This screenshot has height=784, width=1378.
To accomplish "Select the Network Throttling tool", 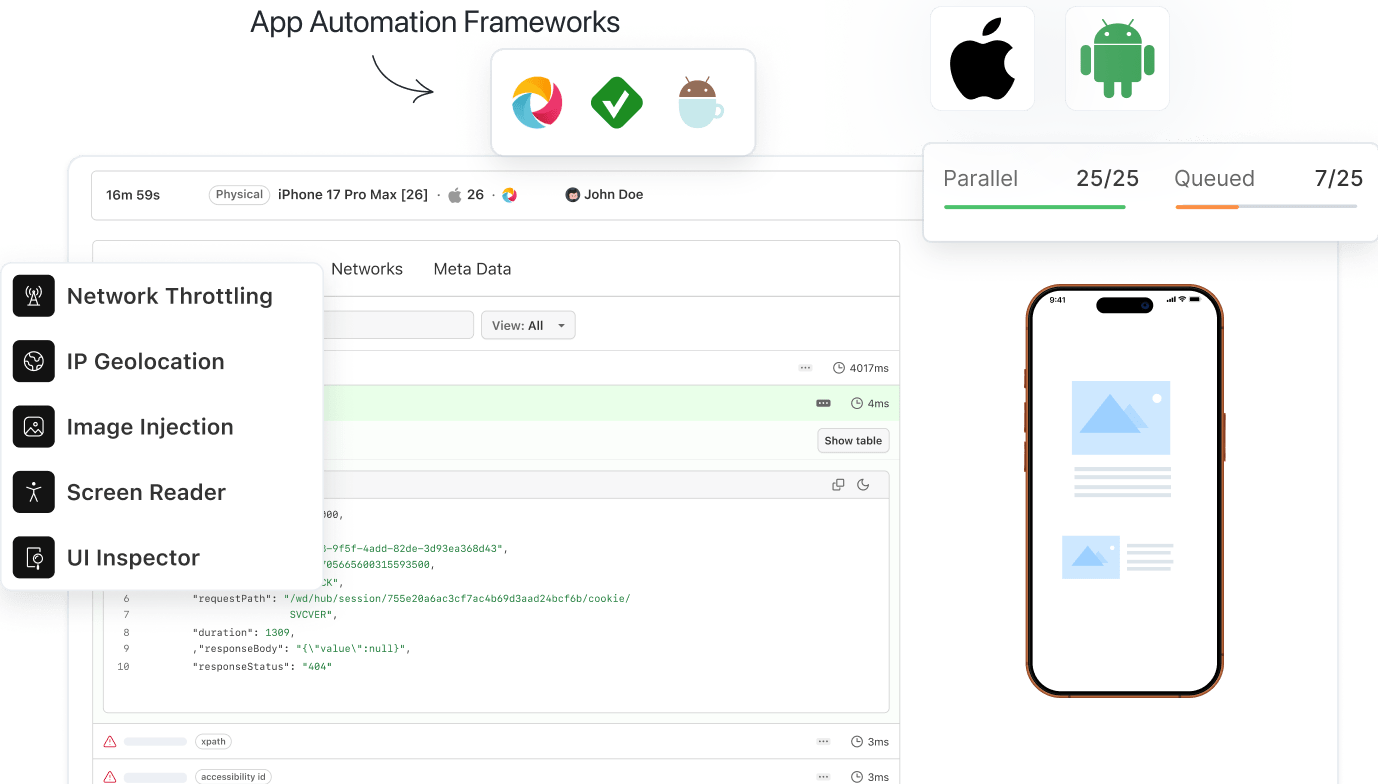I will (168, 296).
